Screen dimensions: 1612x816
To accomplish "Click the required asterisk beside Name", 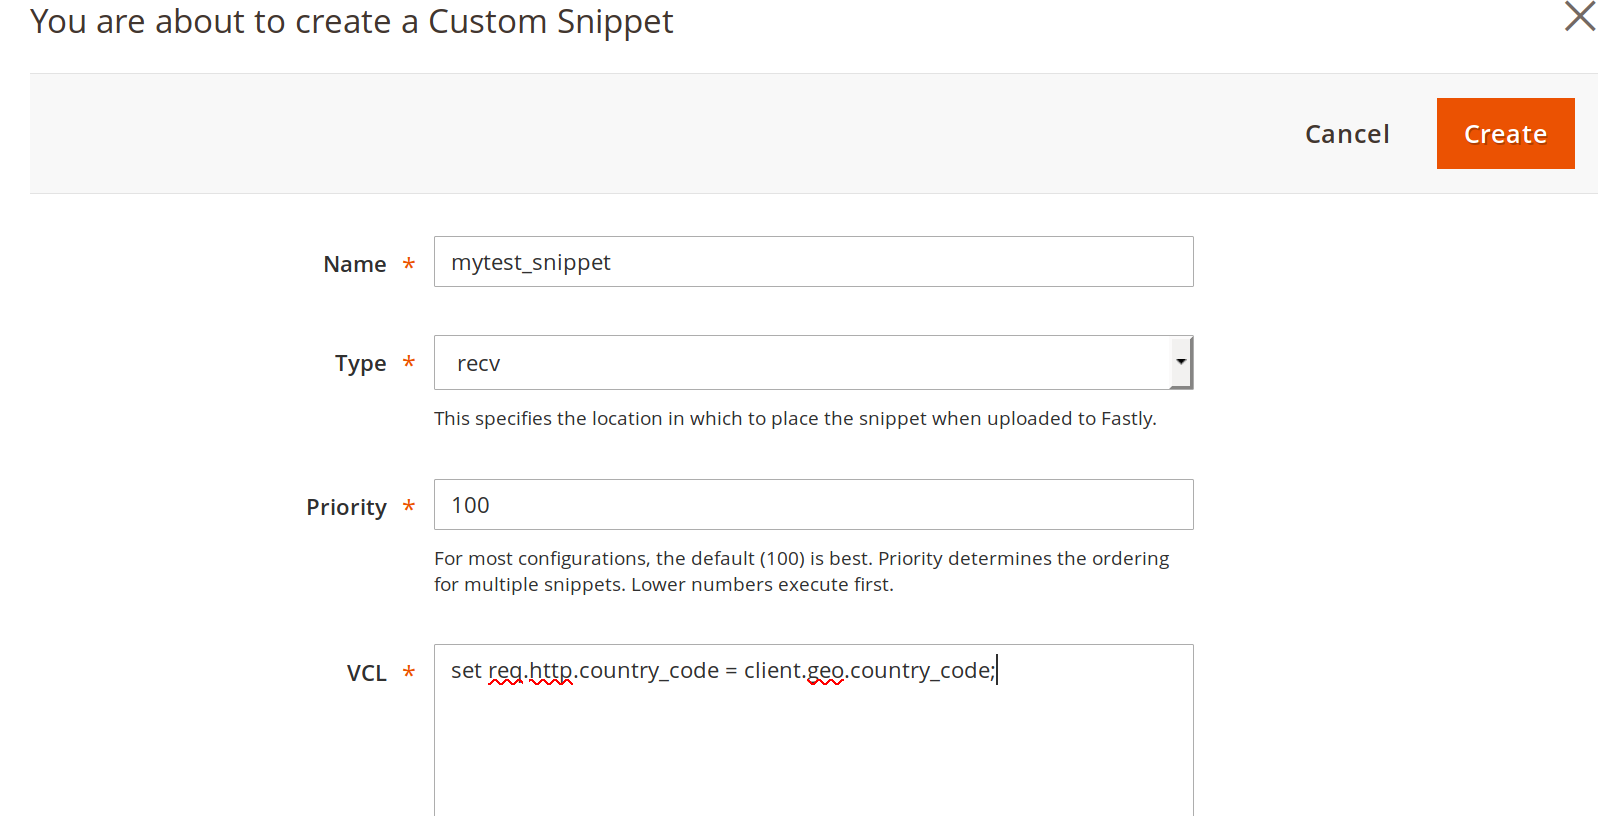I will (x=409, y=265).
